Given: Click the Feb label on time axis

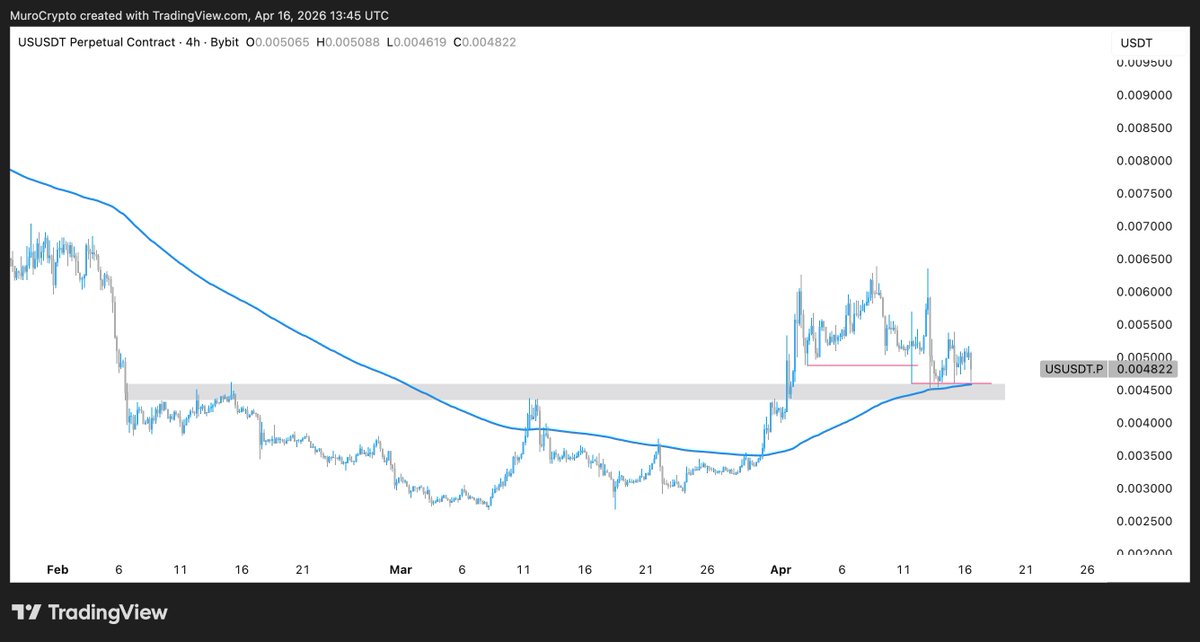Looking at the screenshot, I should pyautogui.click(x=57, y=569).
